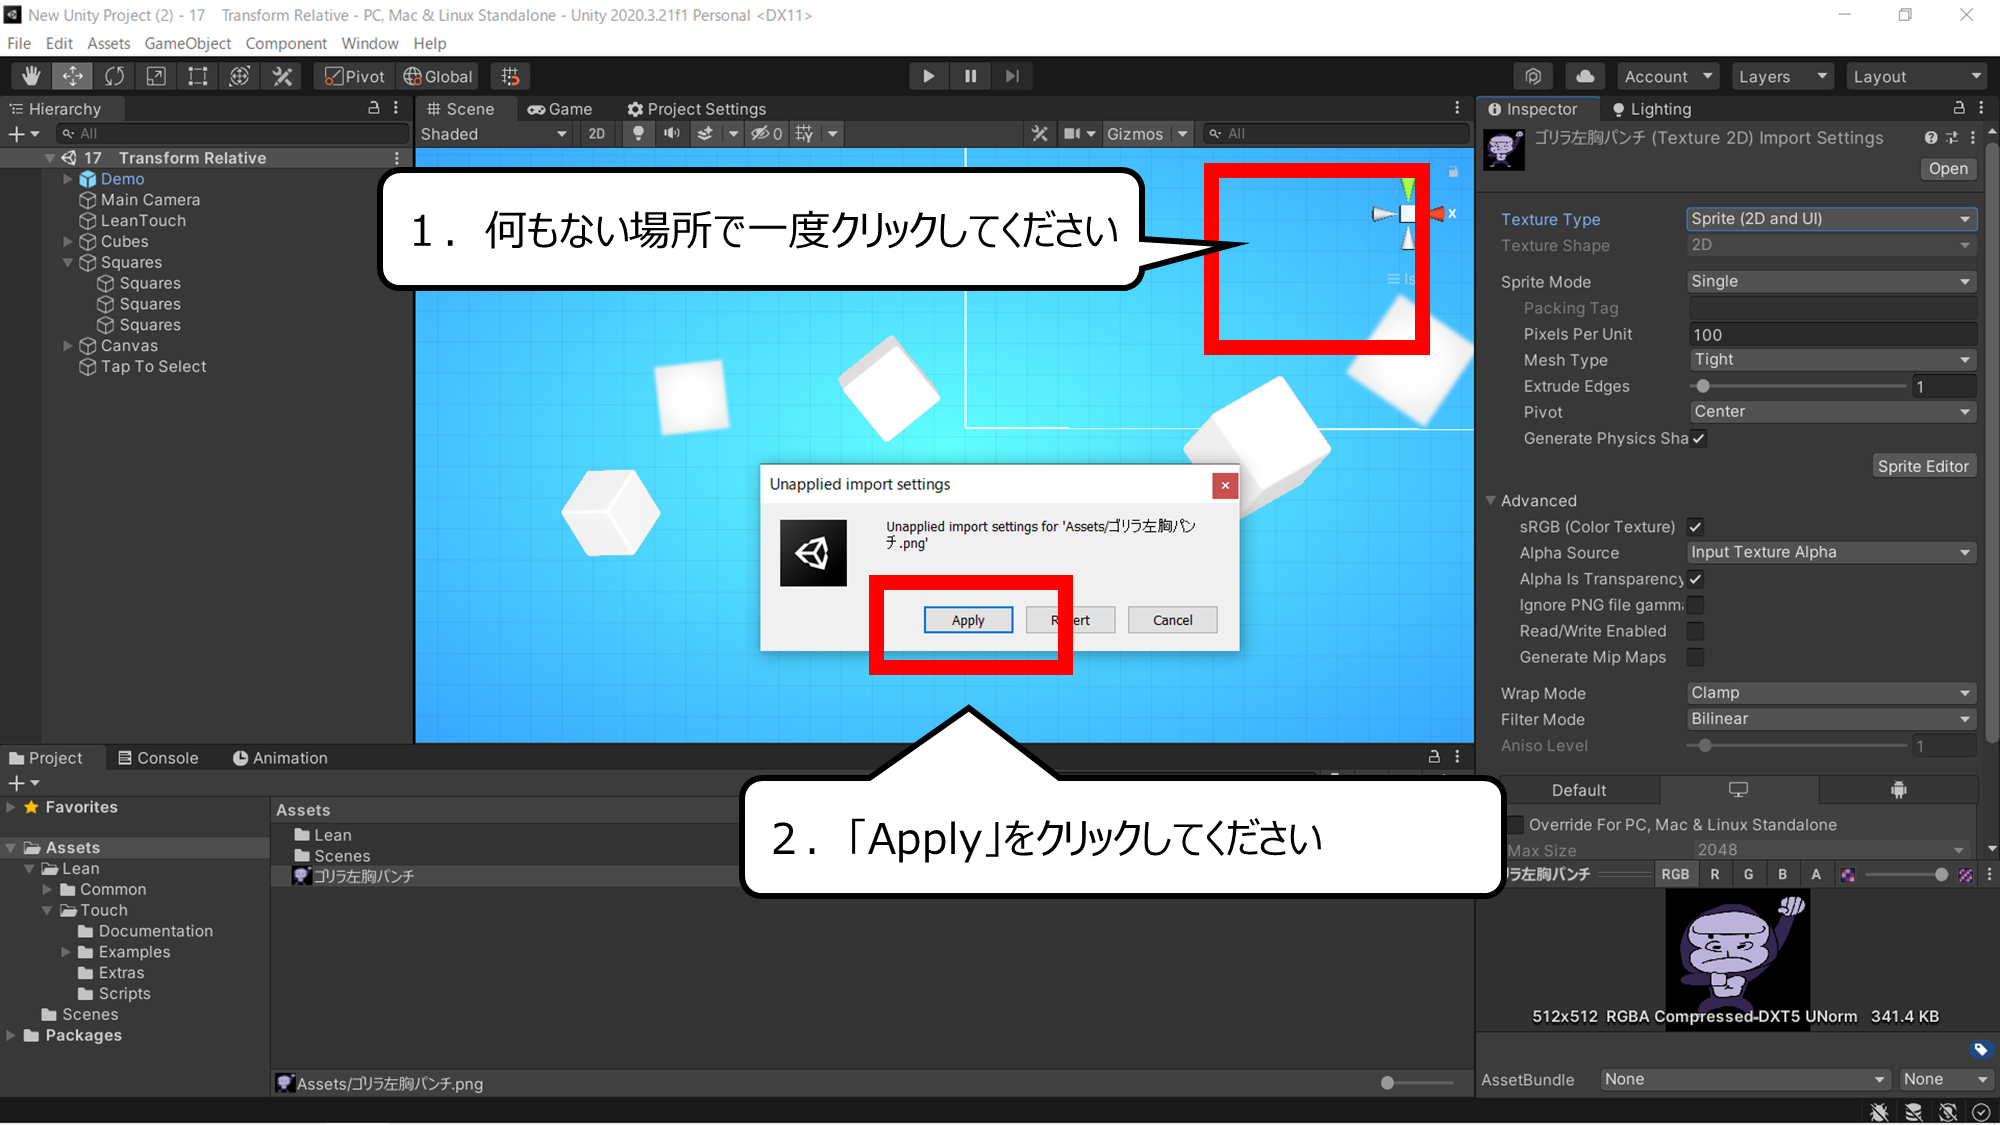Toggle Scene effects icon

705,134
